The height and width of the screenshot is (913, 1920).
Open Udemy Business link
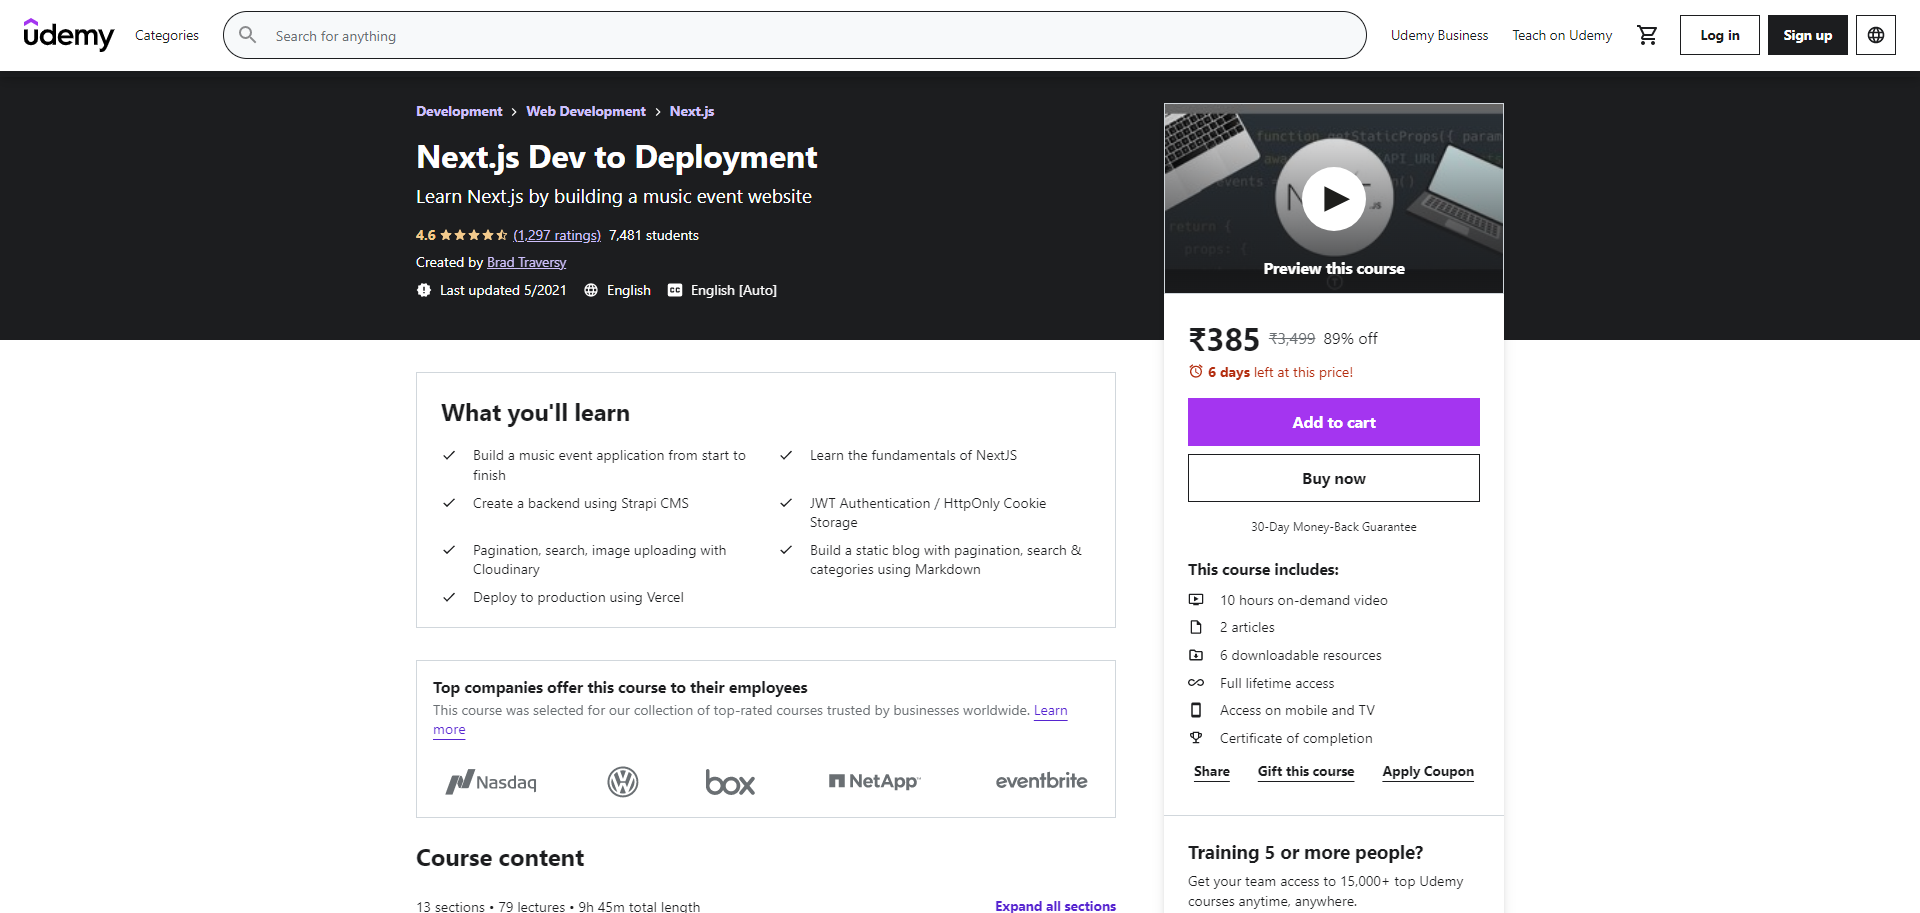1439,35
